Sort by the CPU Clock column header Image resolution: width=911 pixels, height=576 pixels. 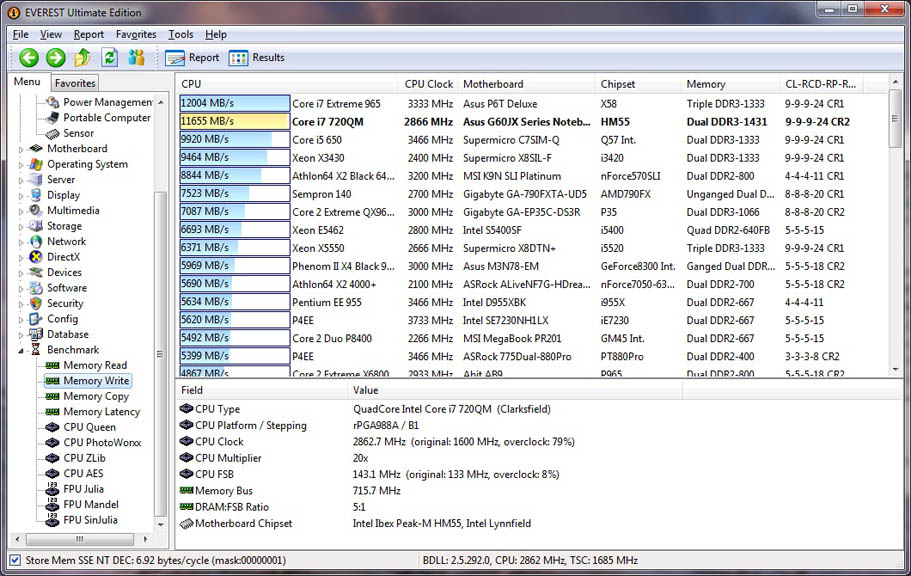tap(428, 84)
